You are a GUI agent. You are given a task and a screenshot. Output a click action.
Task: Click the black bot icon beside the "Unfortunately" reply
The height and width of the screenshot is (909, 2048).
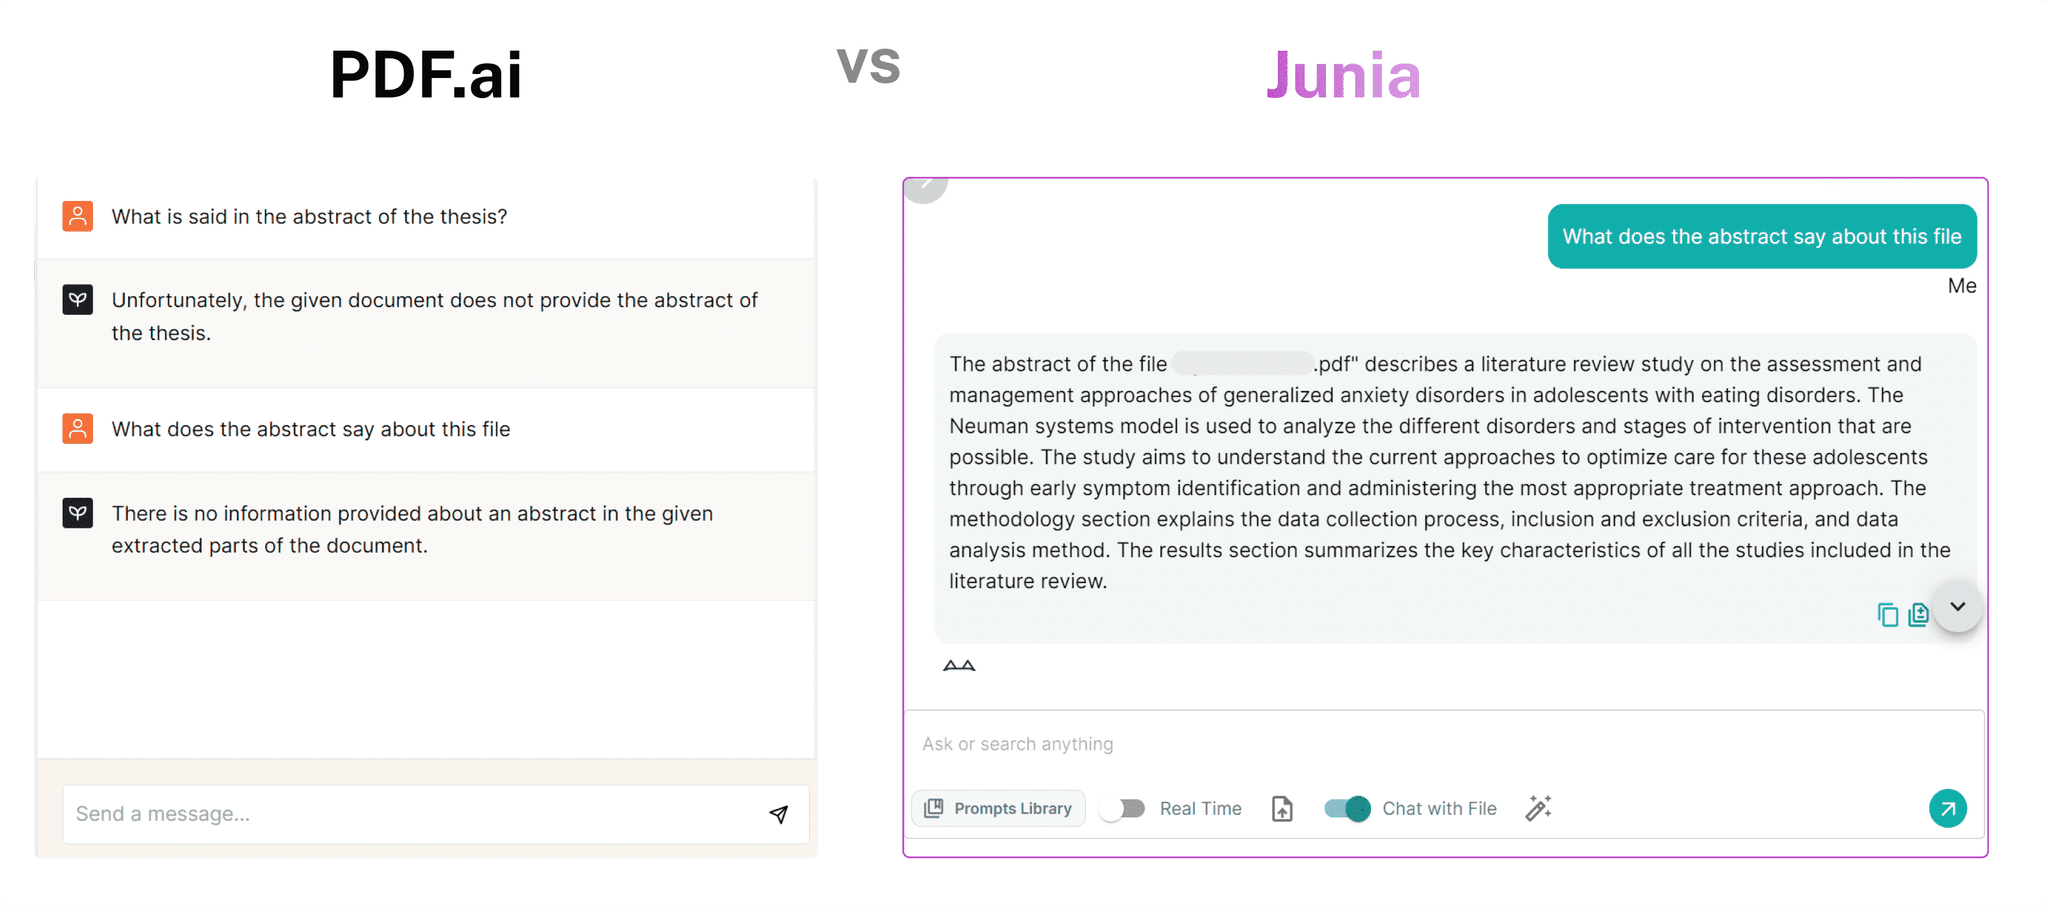(x=78, y=300)
